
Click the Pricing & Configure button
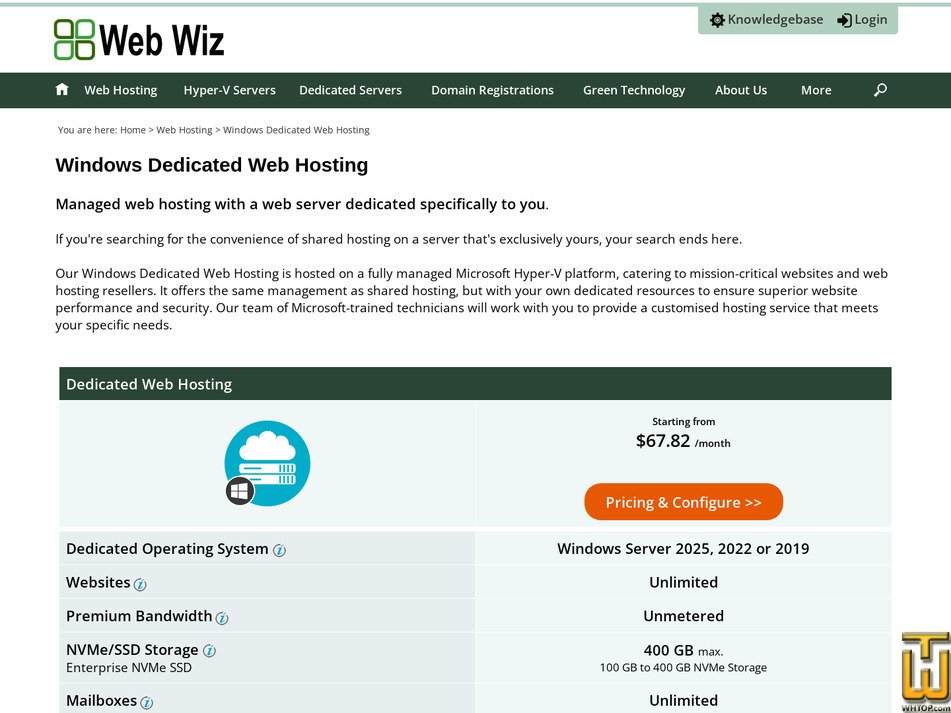683,502
